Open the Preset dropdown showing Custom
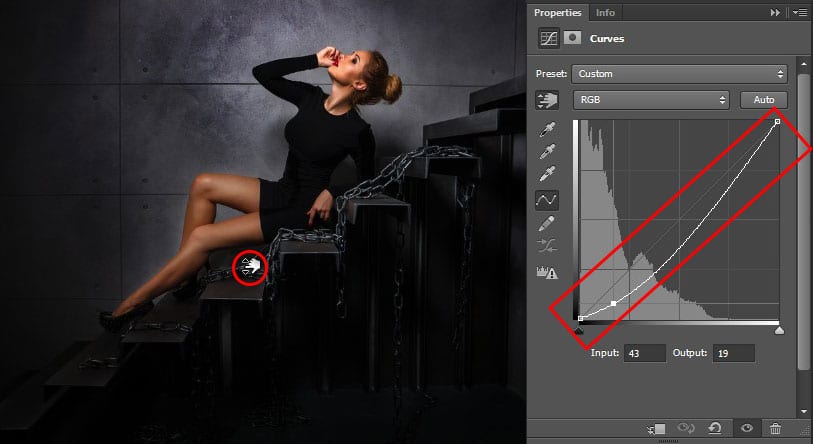Screen dimensions: 813x444 tap(679, 74)
